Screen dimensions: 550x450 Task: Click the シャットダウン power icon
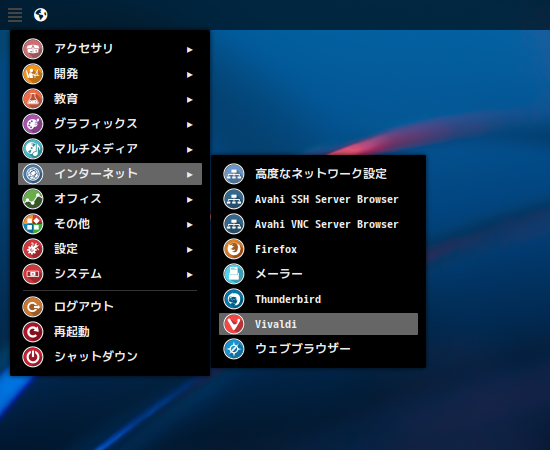coord(33,357)
